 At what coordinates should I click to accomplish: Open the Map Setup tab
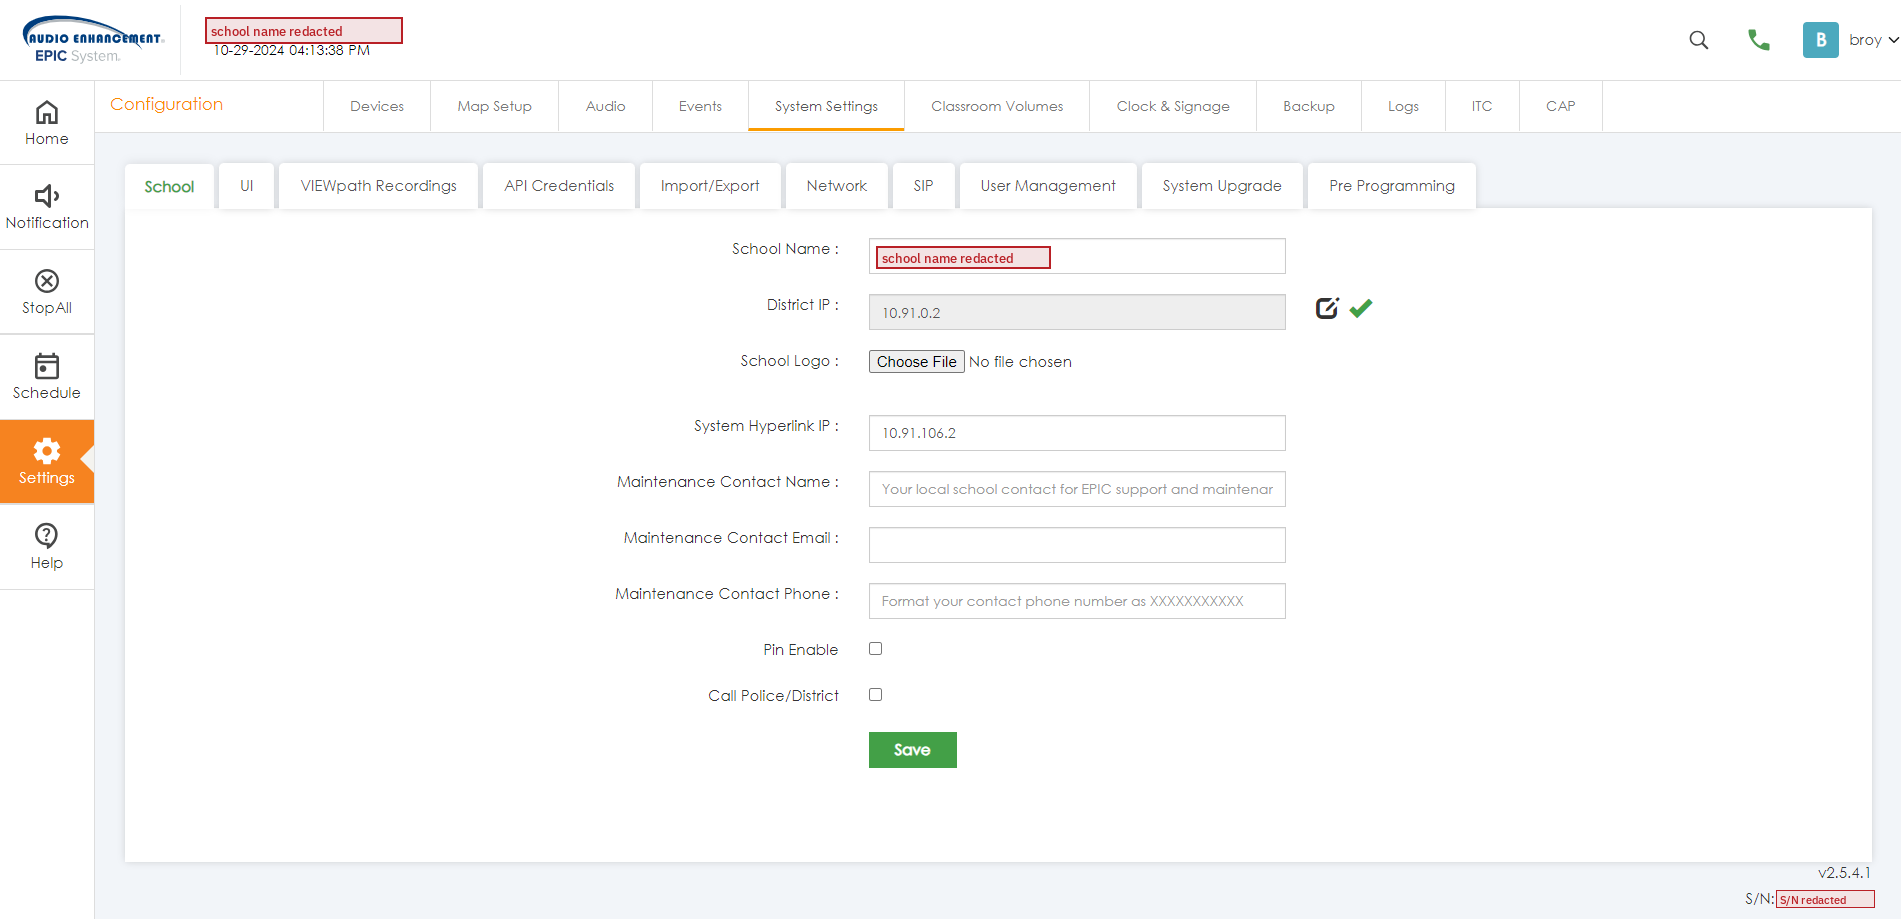click(x=494, y=106)
